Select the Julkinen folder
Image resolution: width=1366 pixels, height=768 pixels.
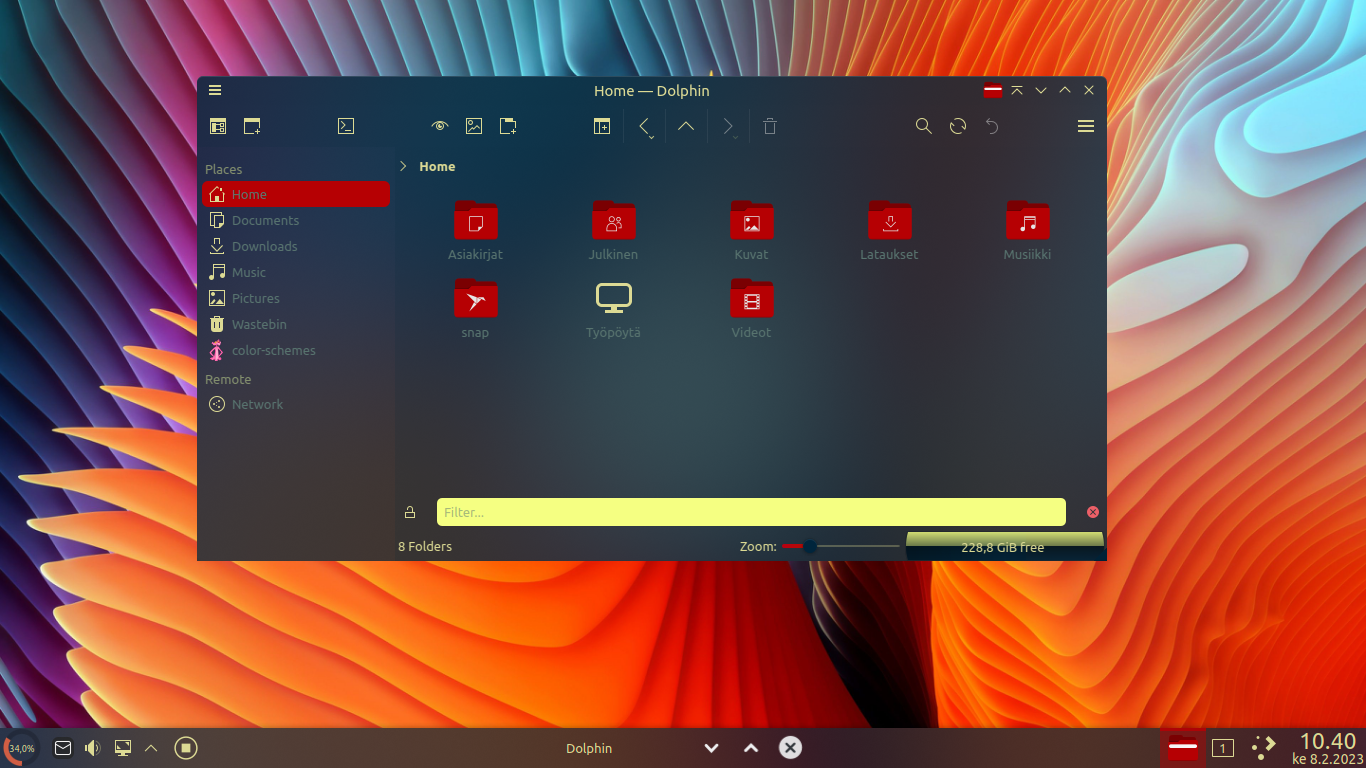click(x=613, y=230)
